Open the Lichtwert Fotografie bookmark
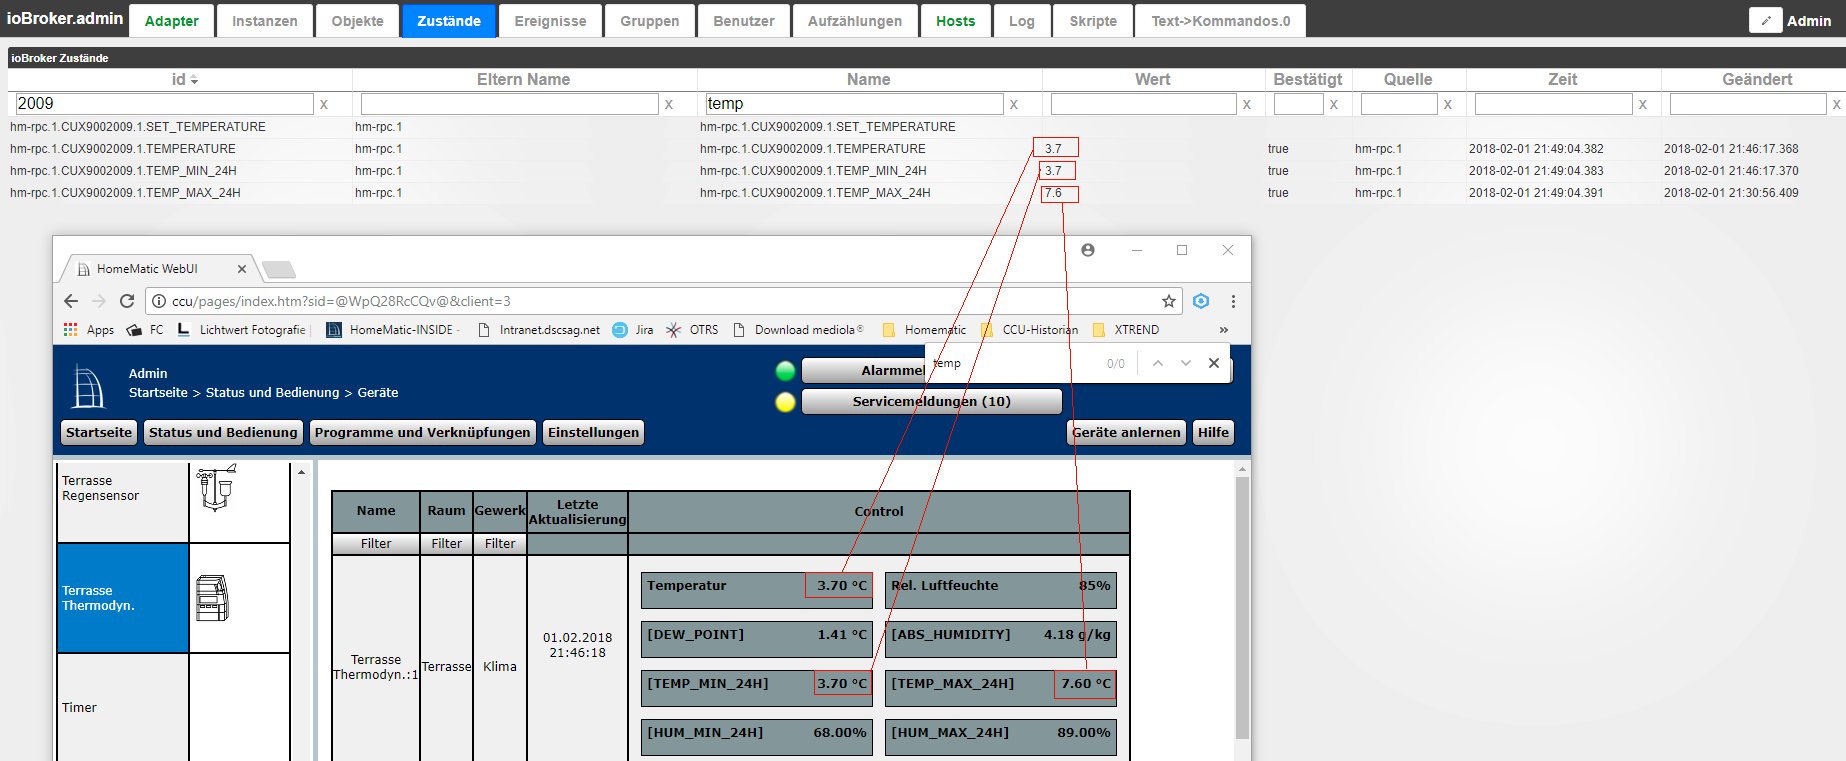The height and width of the screenshot is (761, 1846). [241, 330]
